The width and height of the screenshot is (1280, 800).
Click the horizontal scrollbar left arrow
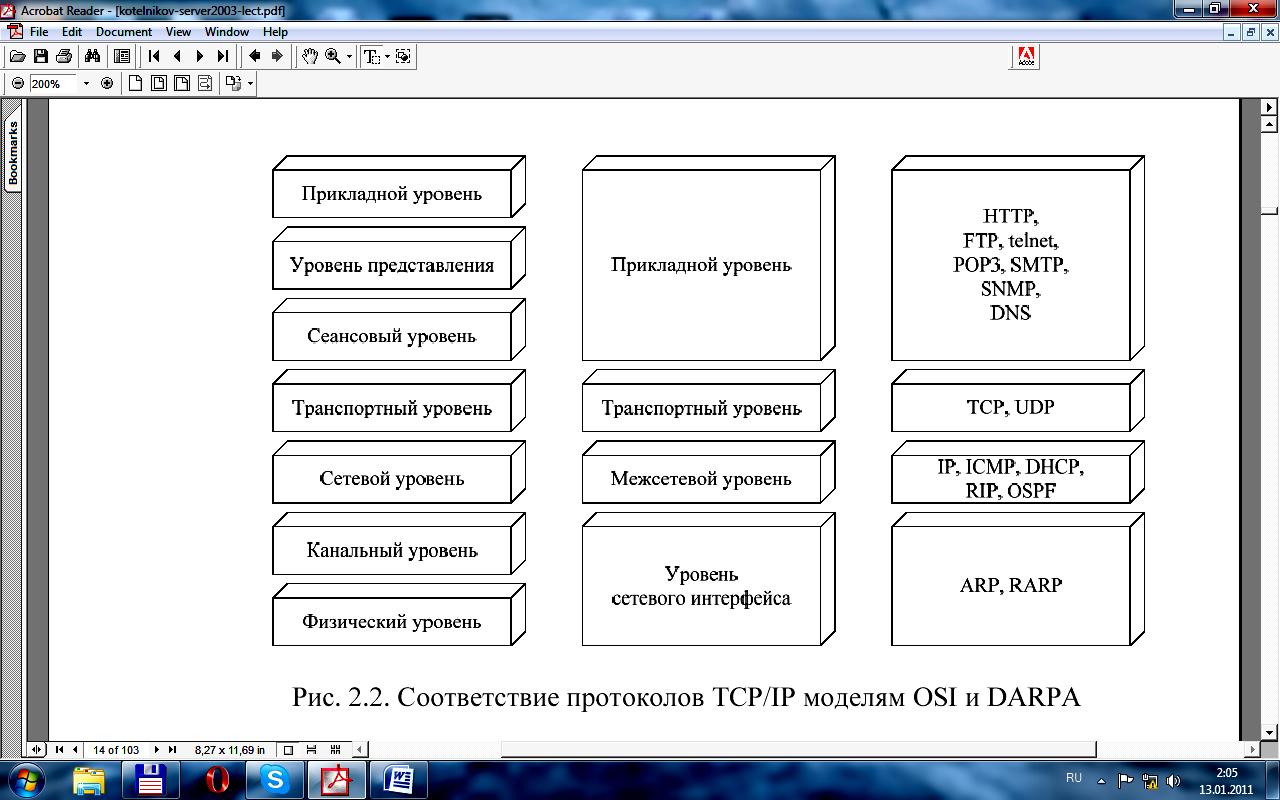[360, 749]
